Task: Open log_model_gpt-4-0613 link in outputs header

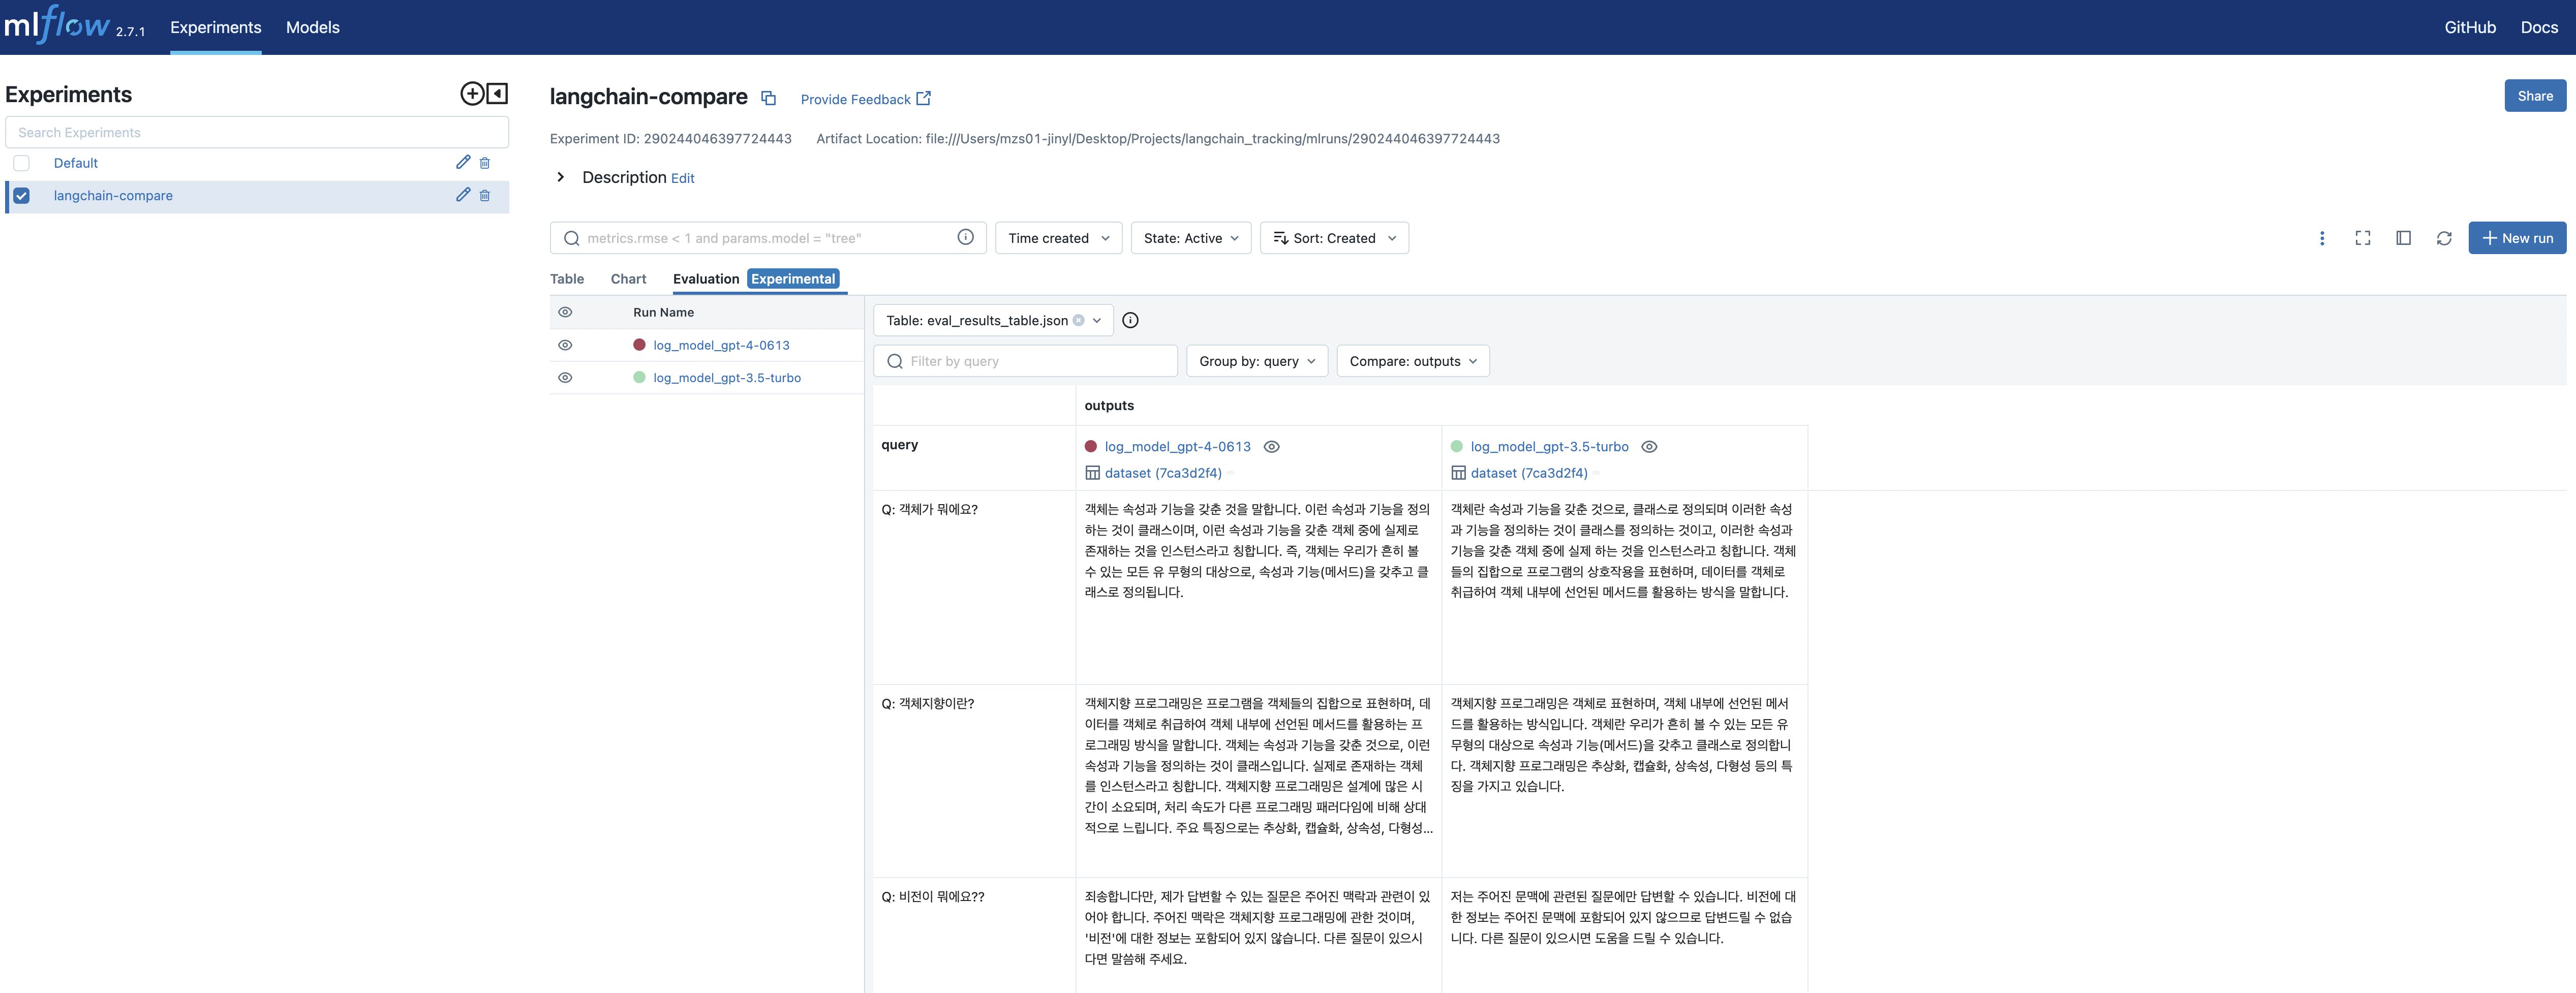Action: click(1177, 447)
